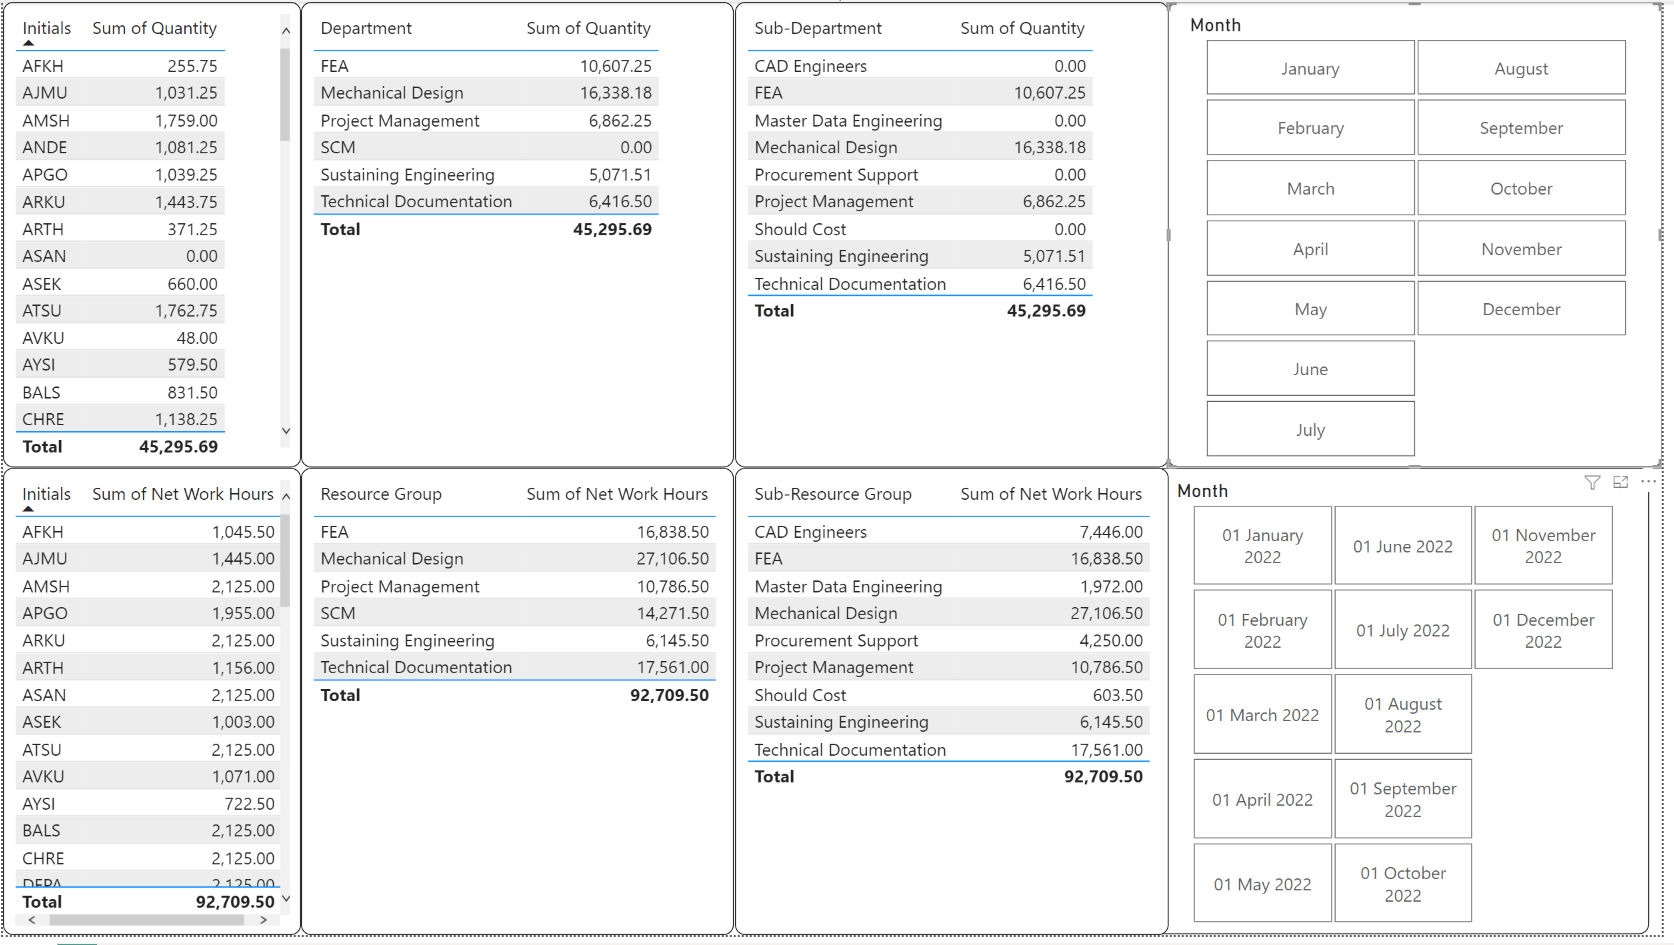The height and width of the screenshot is (945, 1674).
Task: Select 01 December 2022 date slicer tile
Action: coord(1543,630)
